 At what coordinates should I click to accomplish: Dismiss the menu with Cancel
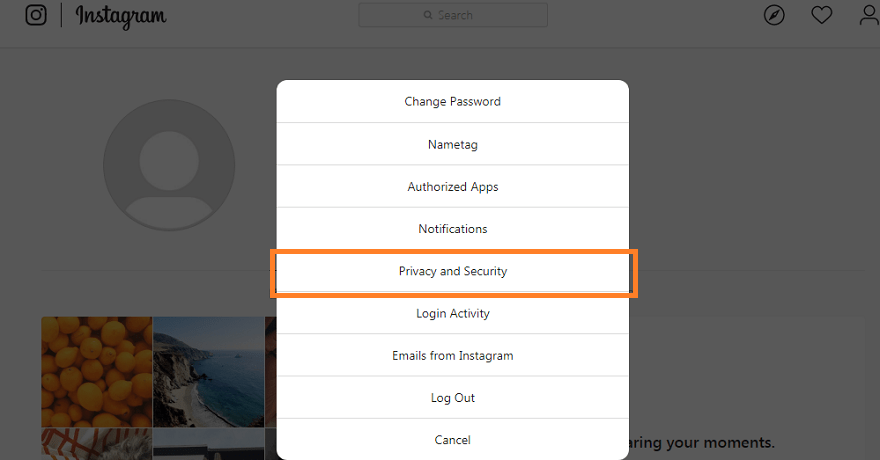453,440
